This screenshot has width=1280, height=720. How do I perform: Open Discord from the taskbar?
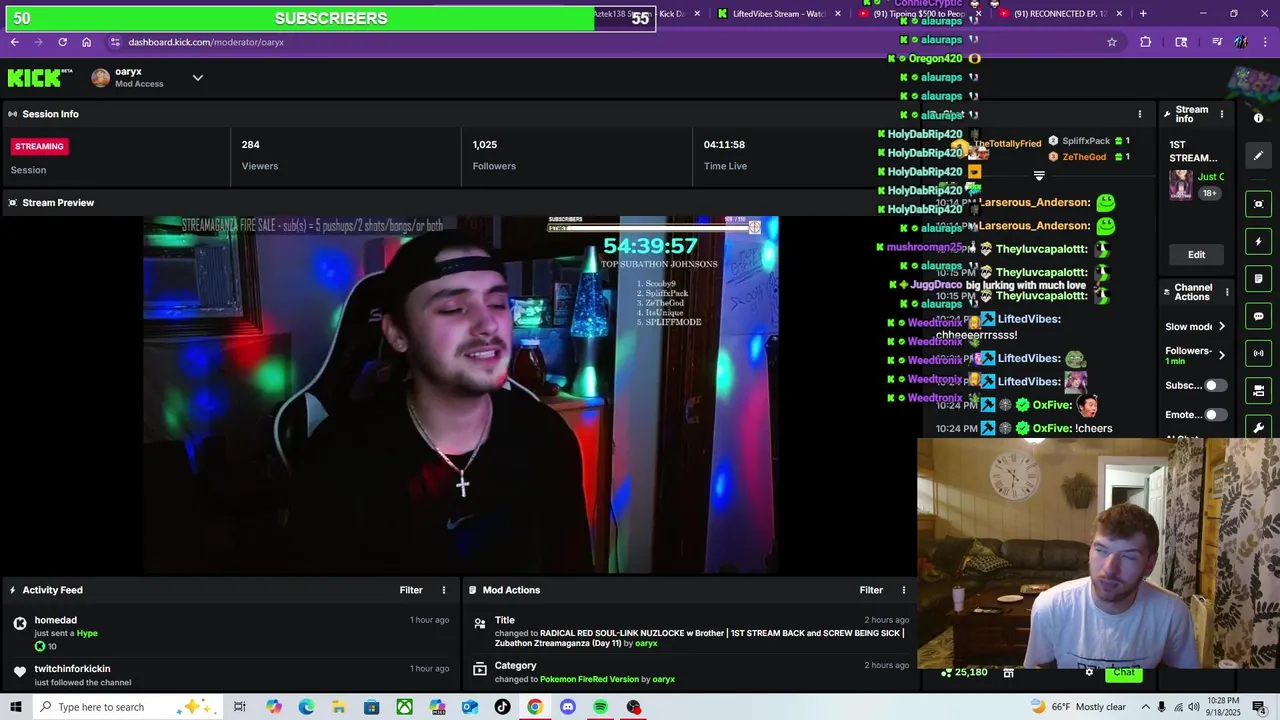(568, 707)
